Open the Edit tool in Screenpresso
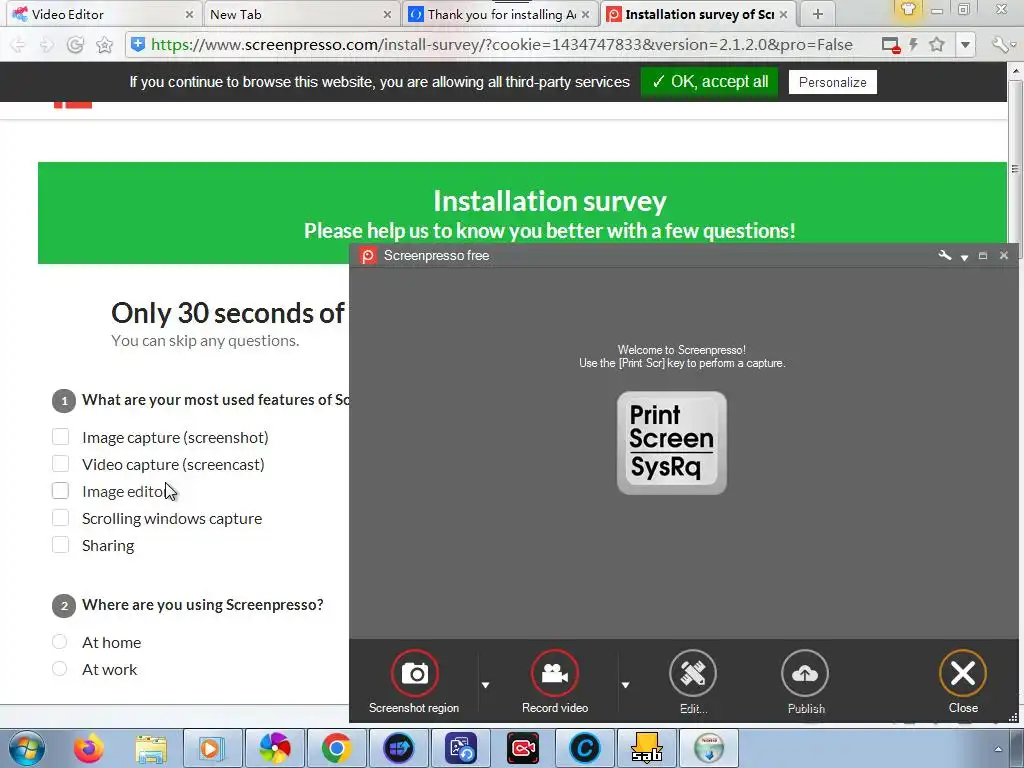Viewport: 1024px width, 768px height. pos(693,673)
